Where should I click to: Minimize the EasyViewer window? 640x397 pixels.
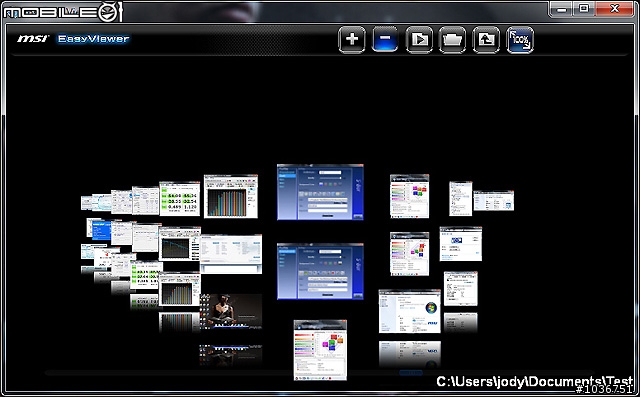(x=561, y=9)
